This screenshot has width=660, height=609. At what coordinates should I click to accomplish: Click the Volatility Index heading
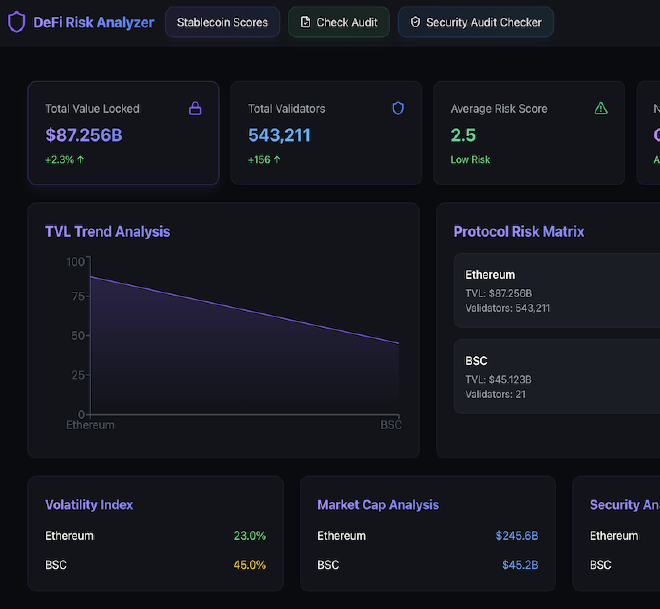point(89,505)
